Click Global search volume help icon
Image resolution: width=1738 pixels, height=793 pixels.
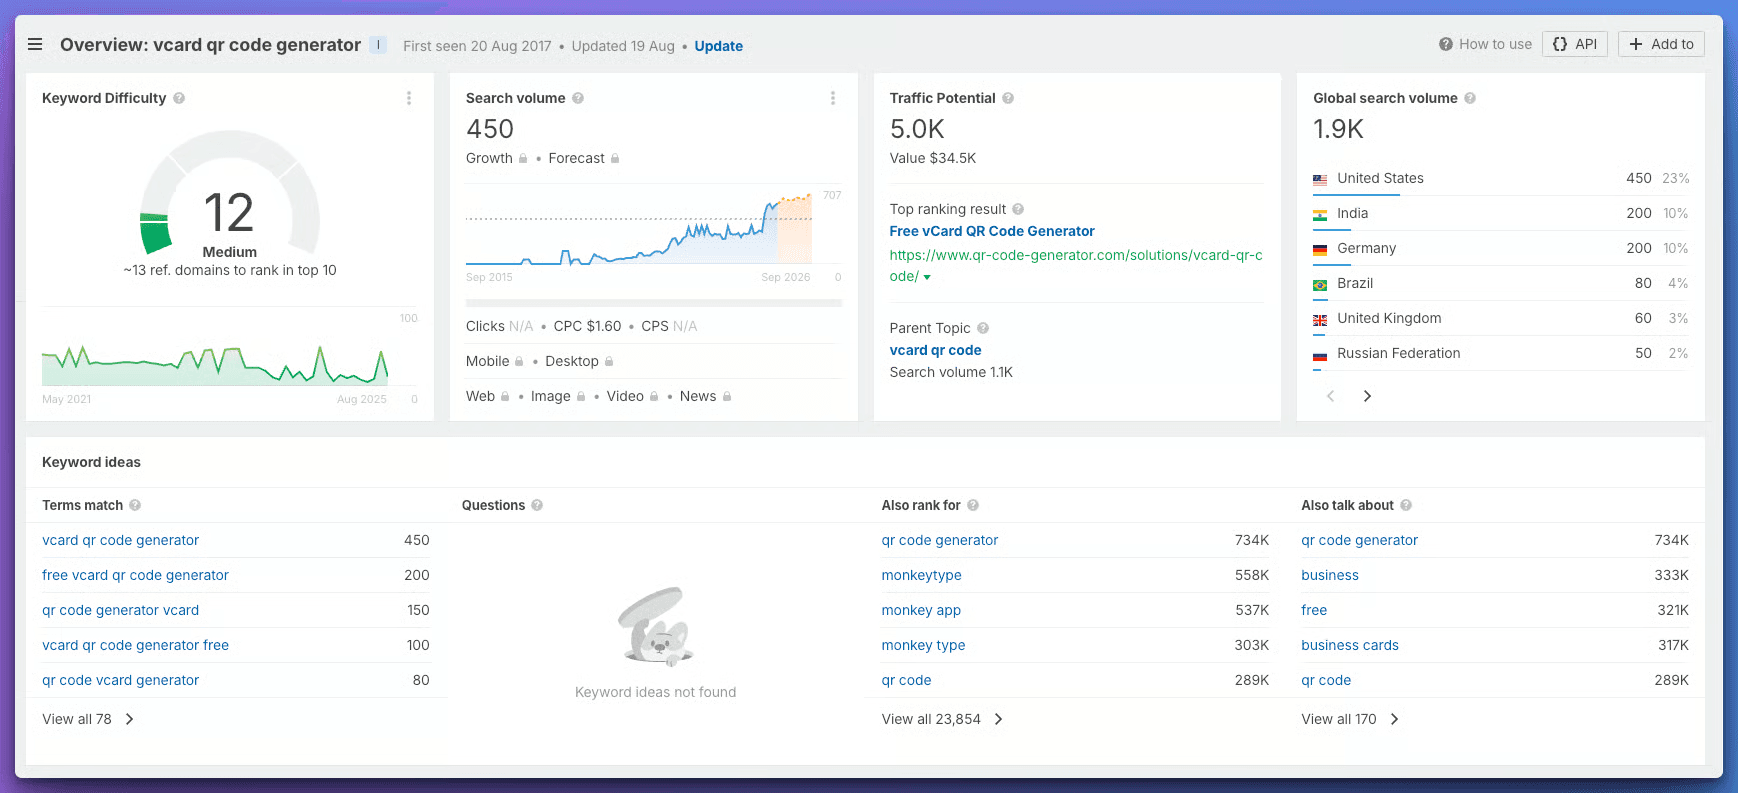pos(1470,98)
